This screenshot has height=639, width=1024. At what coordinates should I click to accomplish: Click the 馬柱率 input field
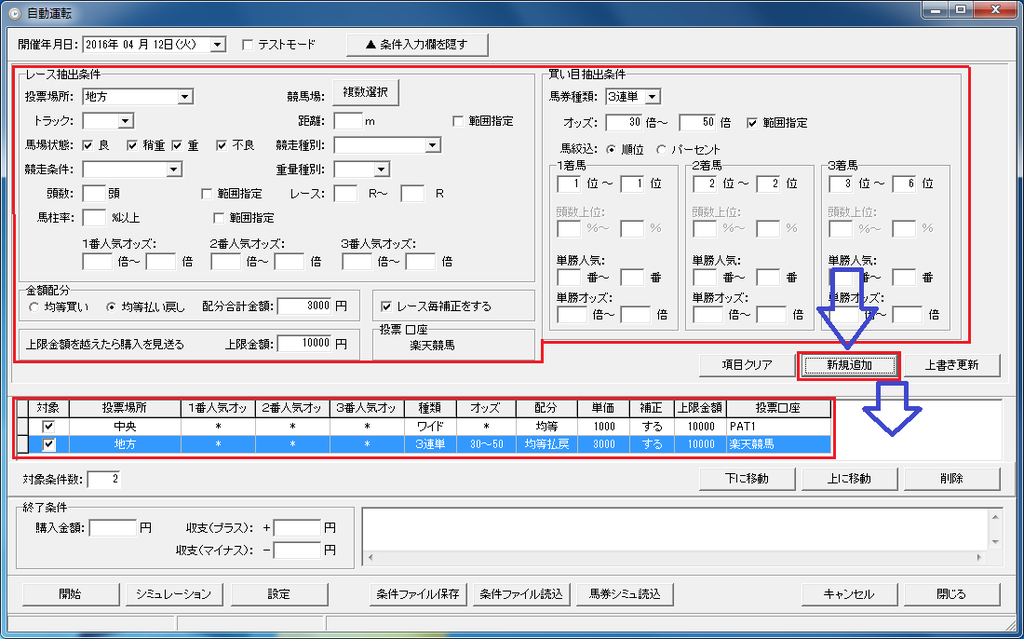[94, 218]
